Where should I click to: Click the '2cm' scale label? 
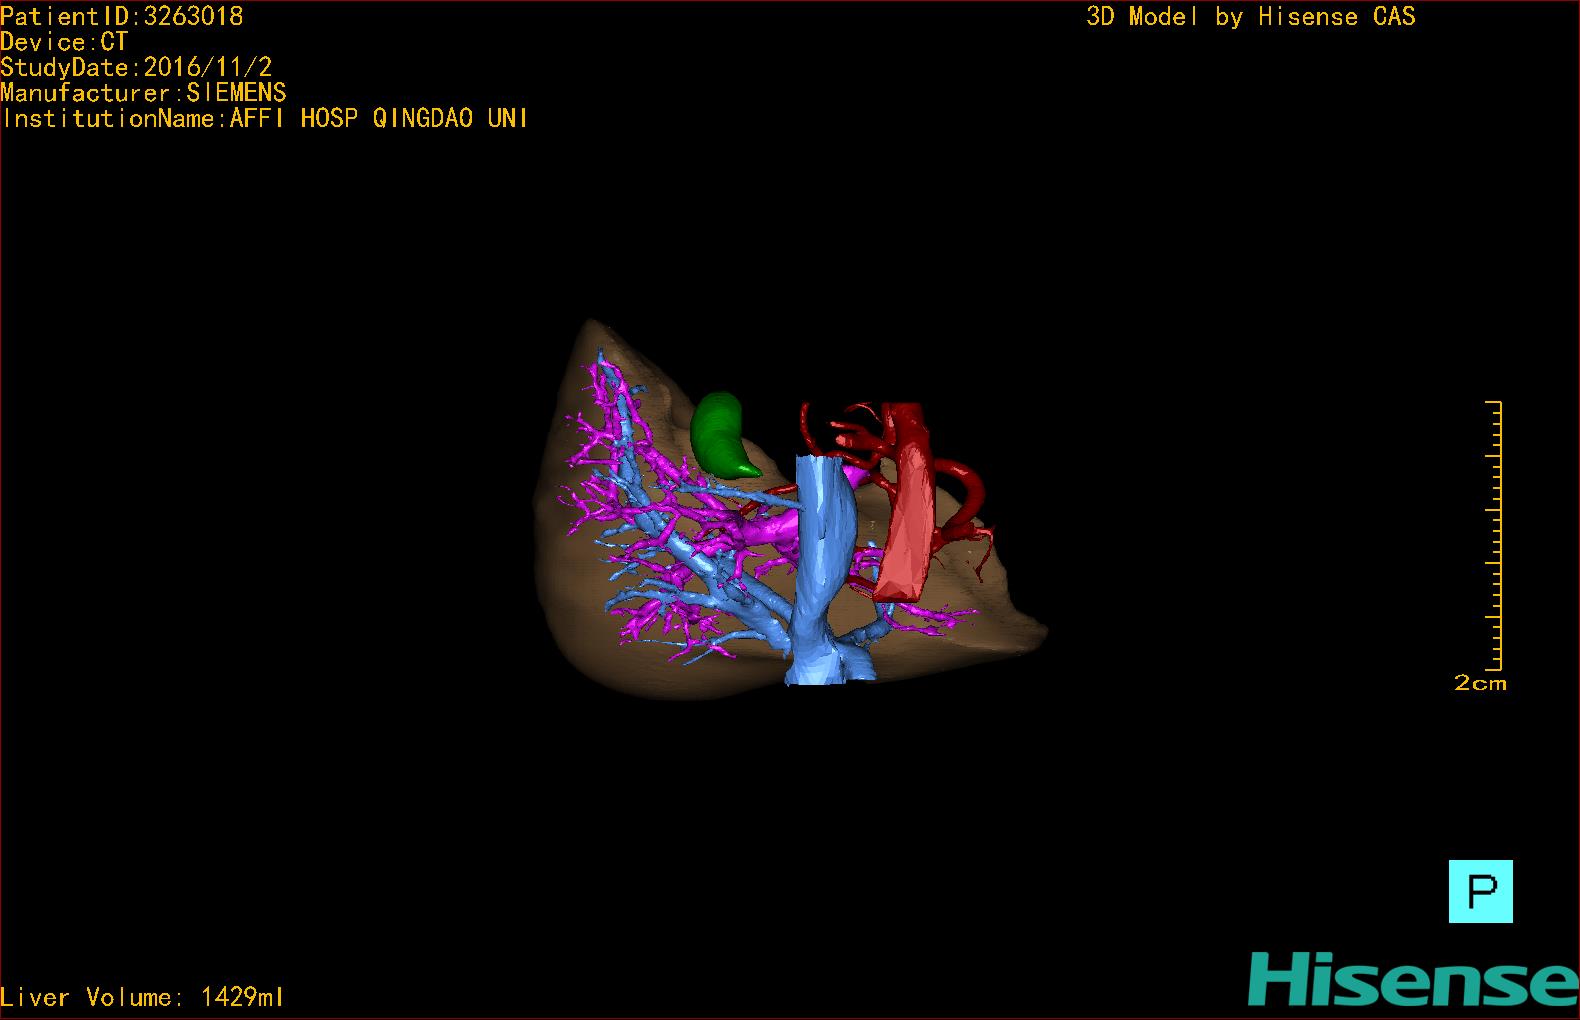(x=1480, y=683)
